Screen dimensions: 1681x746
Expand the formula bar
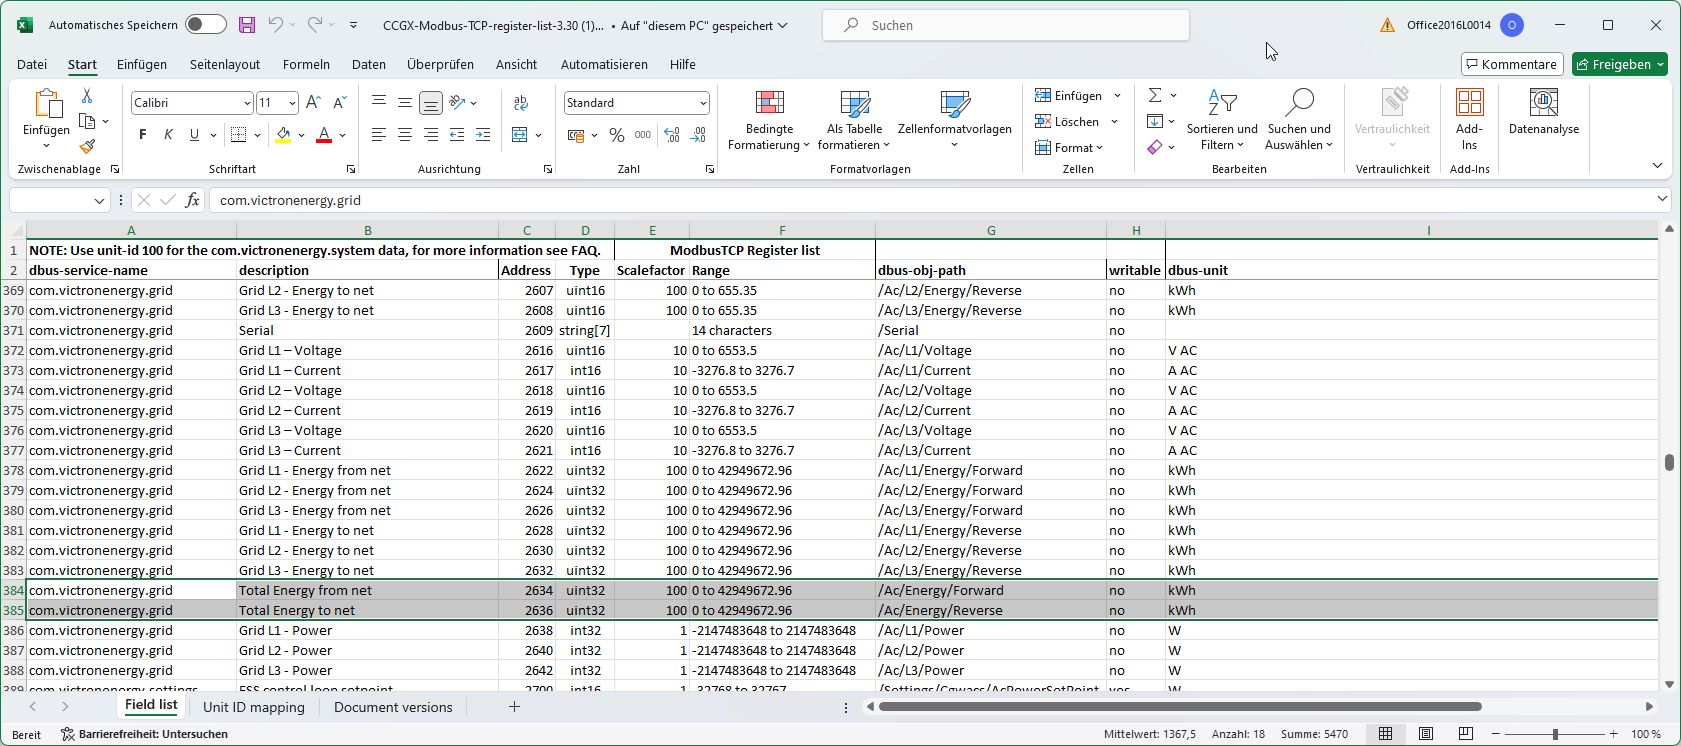[1662, 200]
